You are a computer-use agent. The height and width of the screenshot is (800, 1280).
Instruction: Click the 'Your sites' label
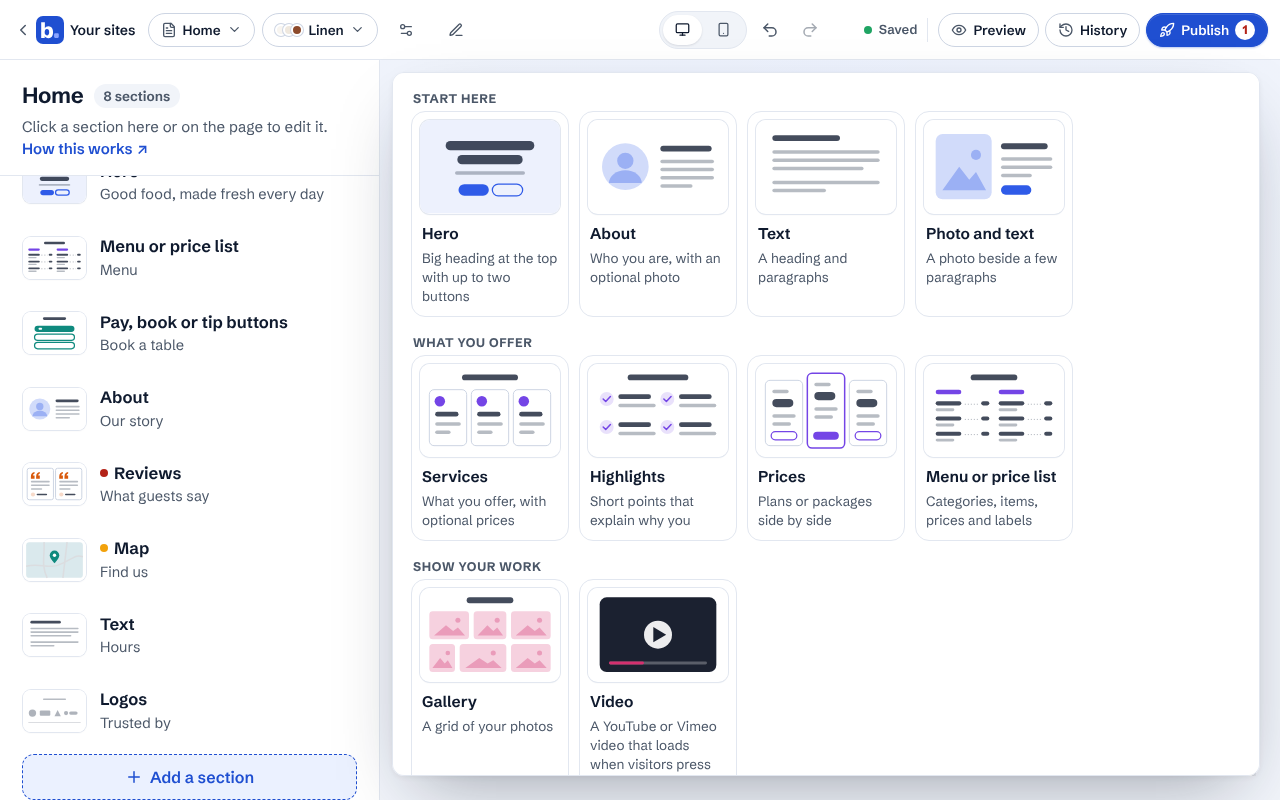(x=102, y=30)
